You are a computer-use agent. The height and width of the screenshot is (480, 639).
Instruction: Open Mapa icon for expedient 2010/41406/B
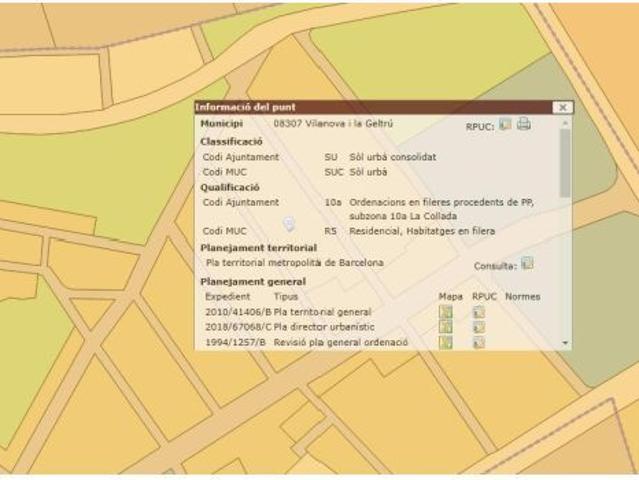click(446, 312)
